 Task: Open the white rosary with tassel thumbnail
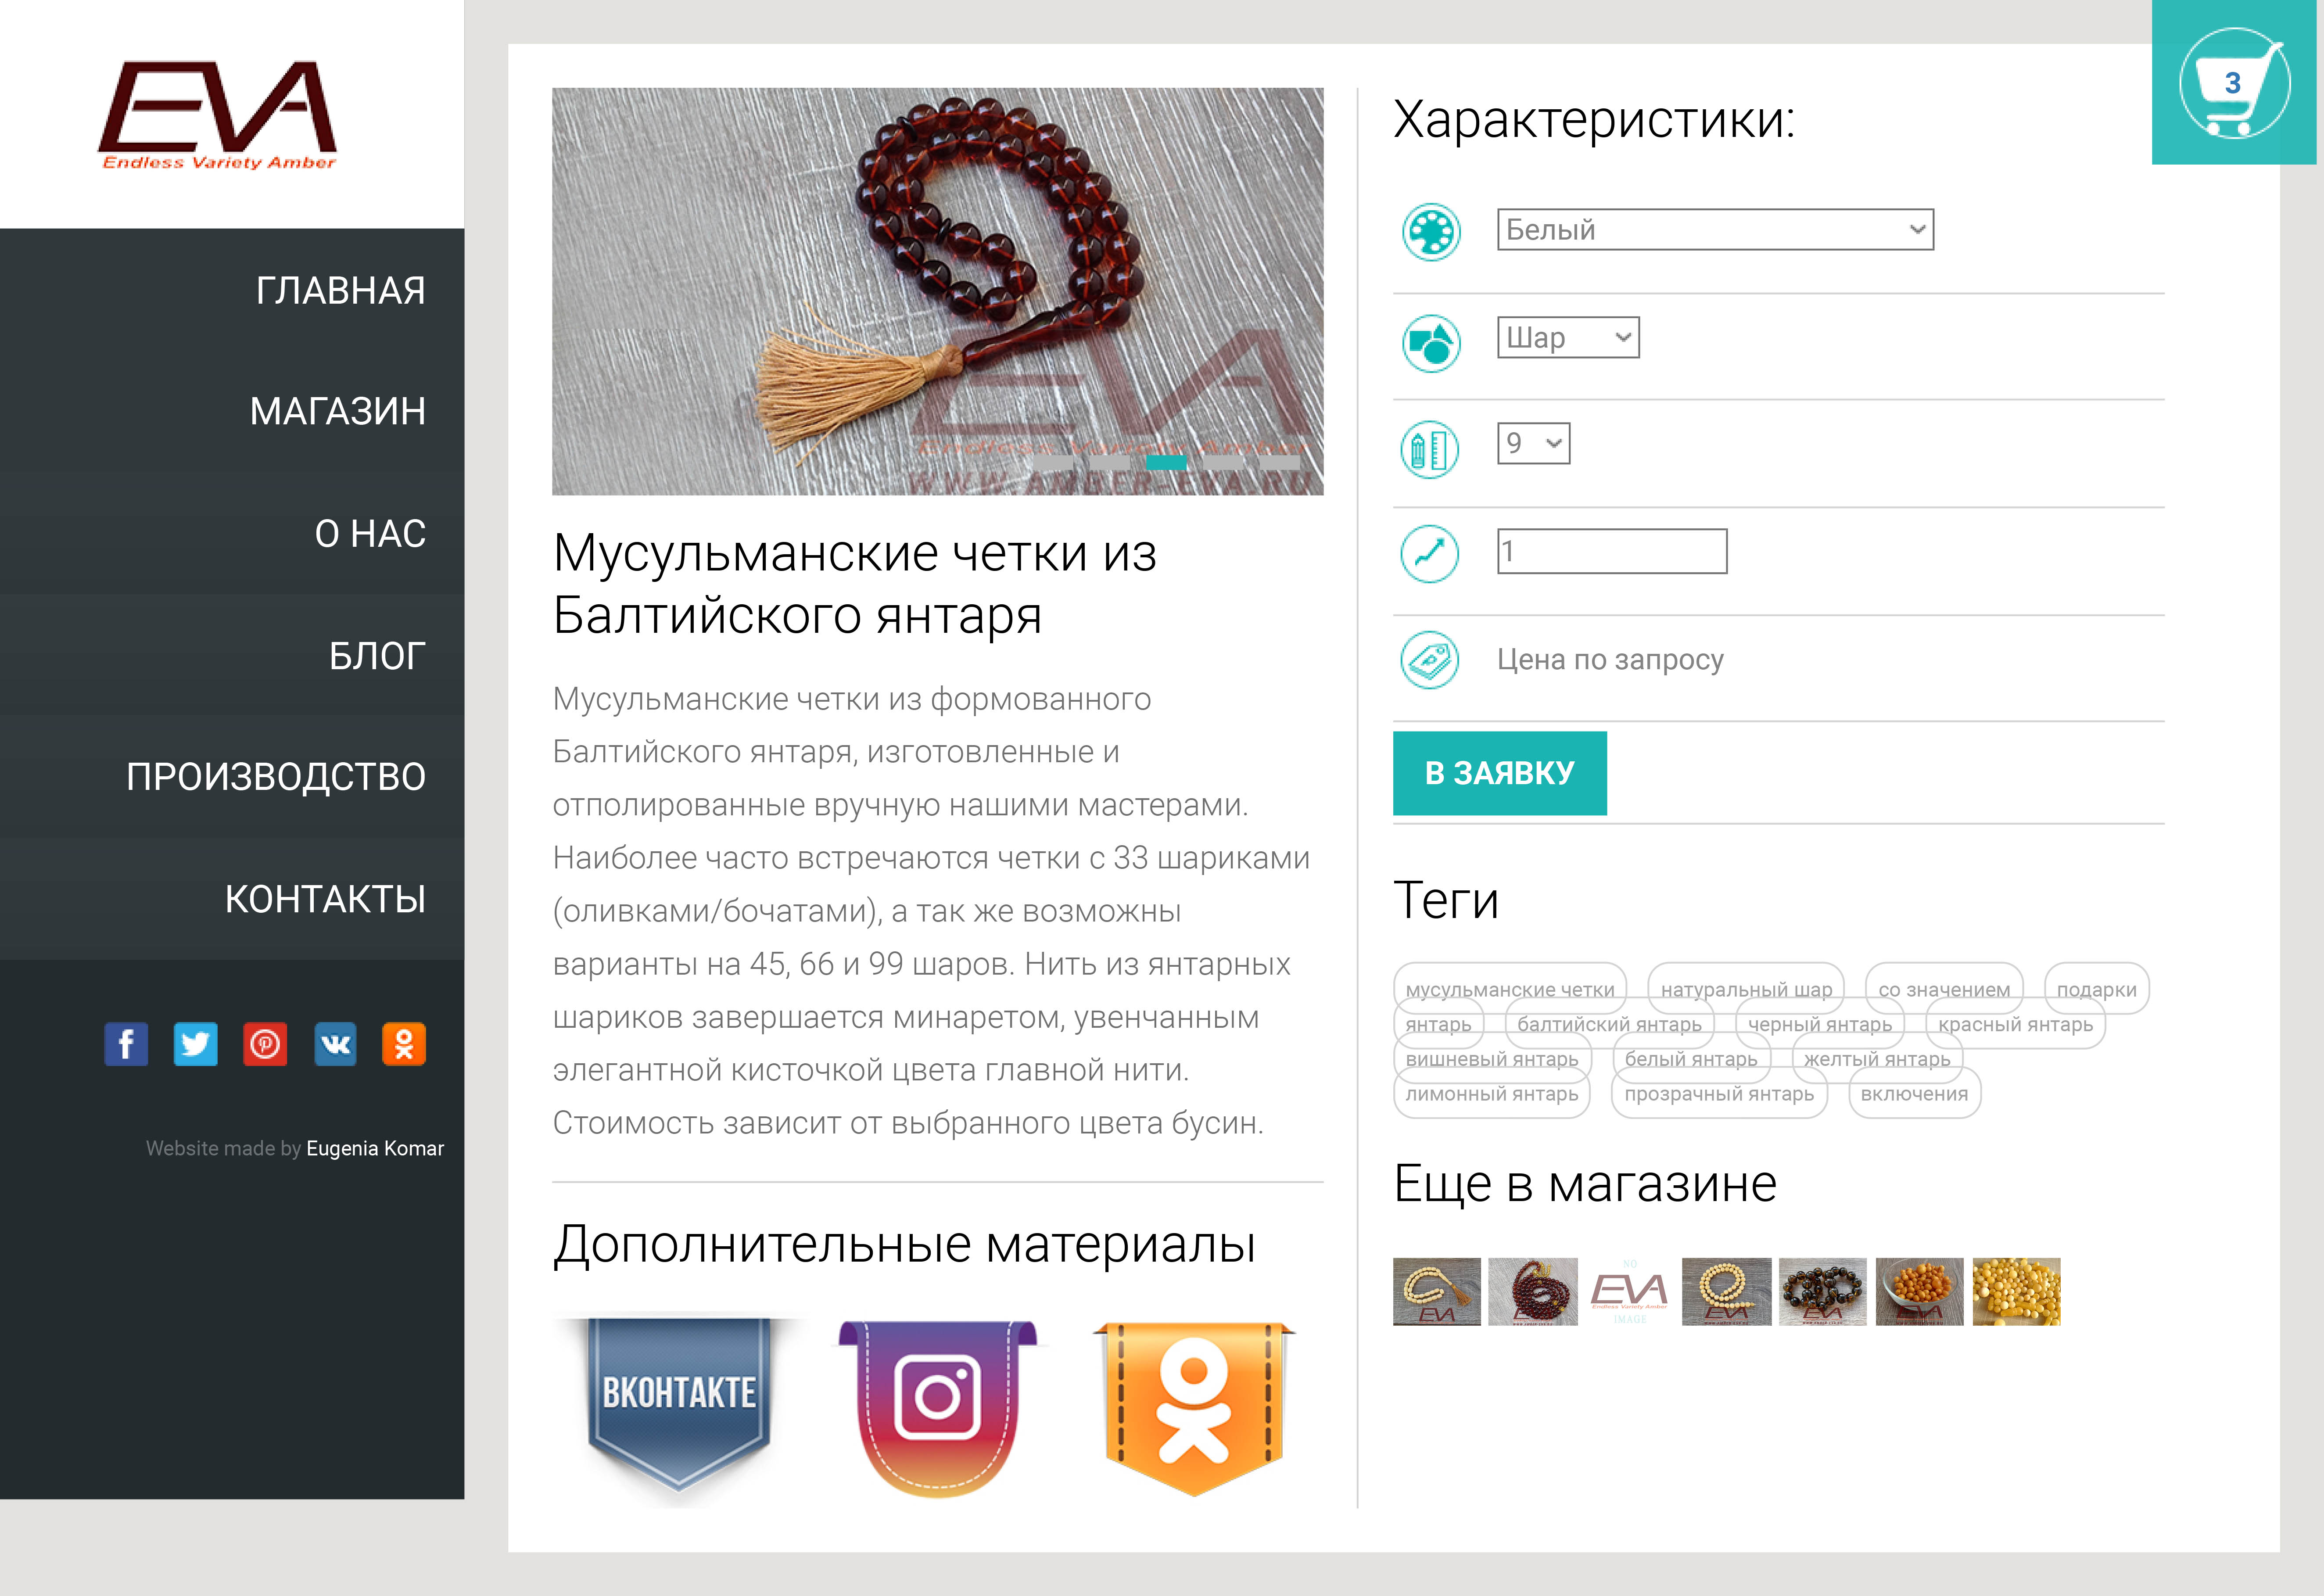click(1437, 1291)
